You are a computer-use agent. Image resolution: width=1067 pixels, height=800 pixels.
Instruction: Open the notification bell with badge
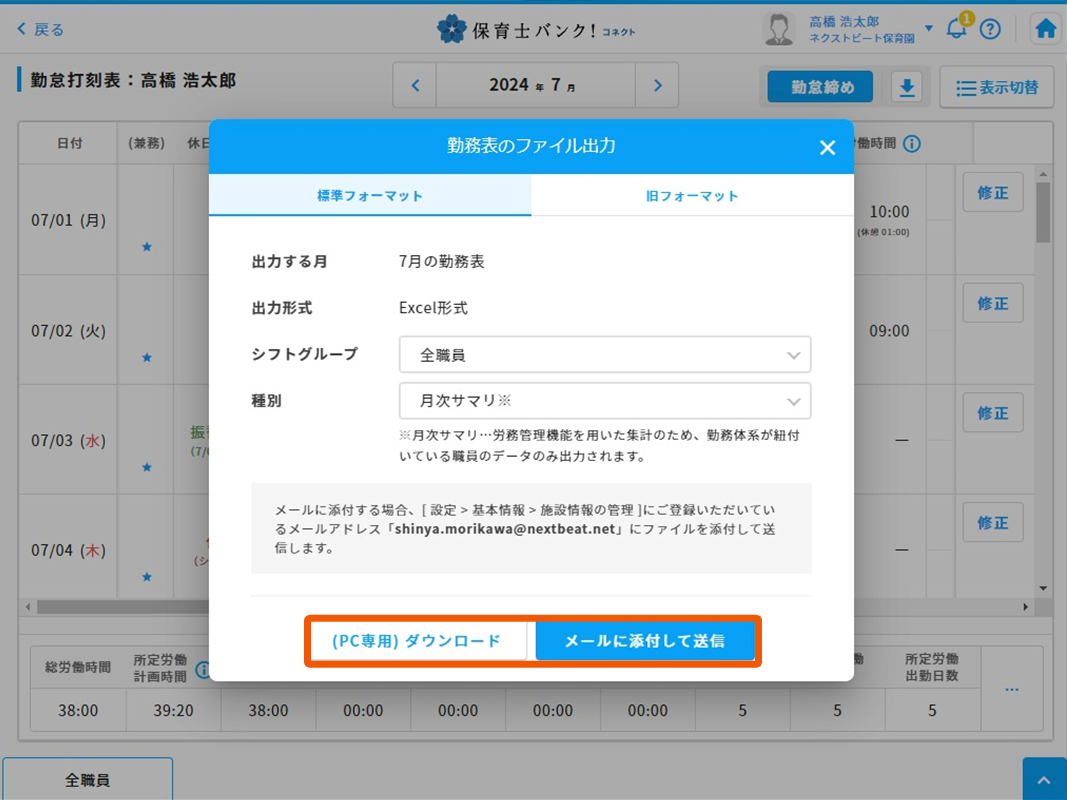[956, 28]
